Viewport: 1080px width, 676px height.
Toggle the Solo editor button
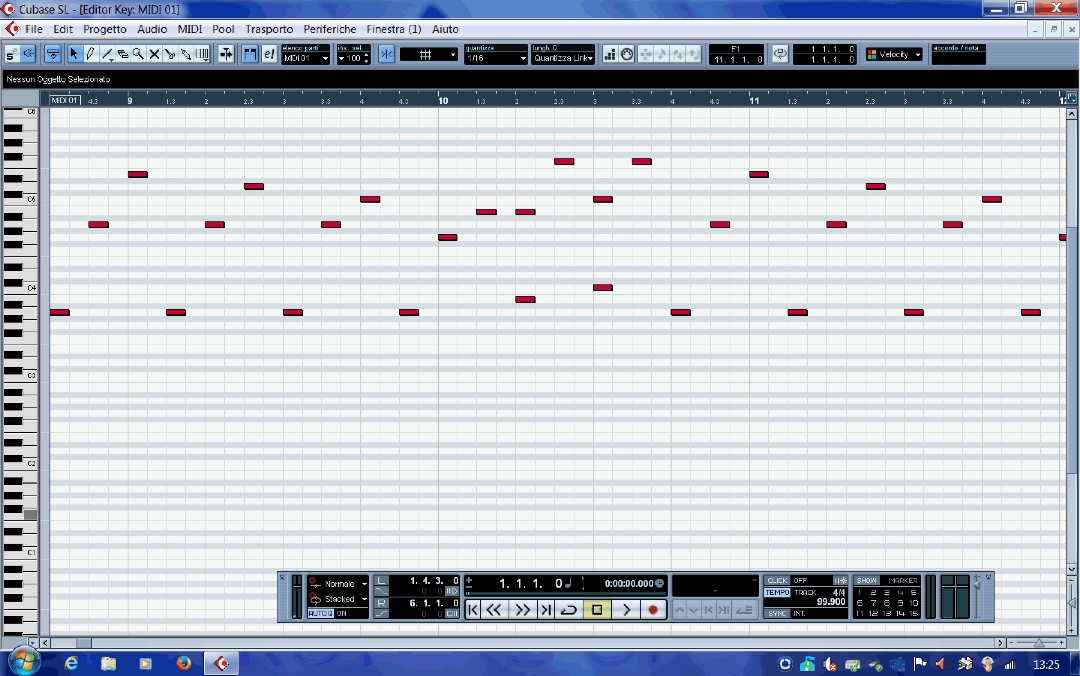tap(12, 54)
